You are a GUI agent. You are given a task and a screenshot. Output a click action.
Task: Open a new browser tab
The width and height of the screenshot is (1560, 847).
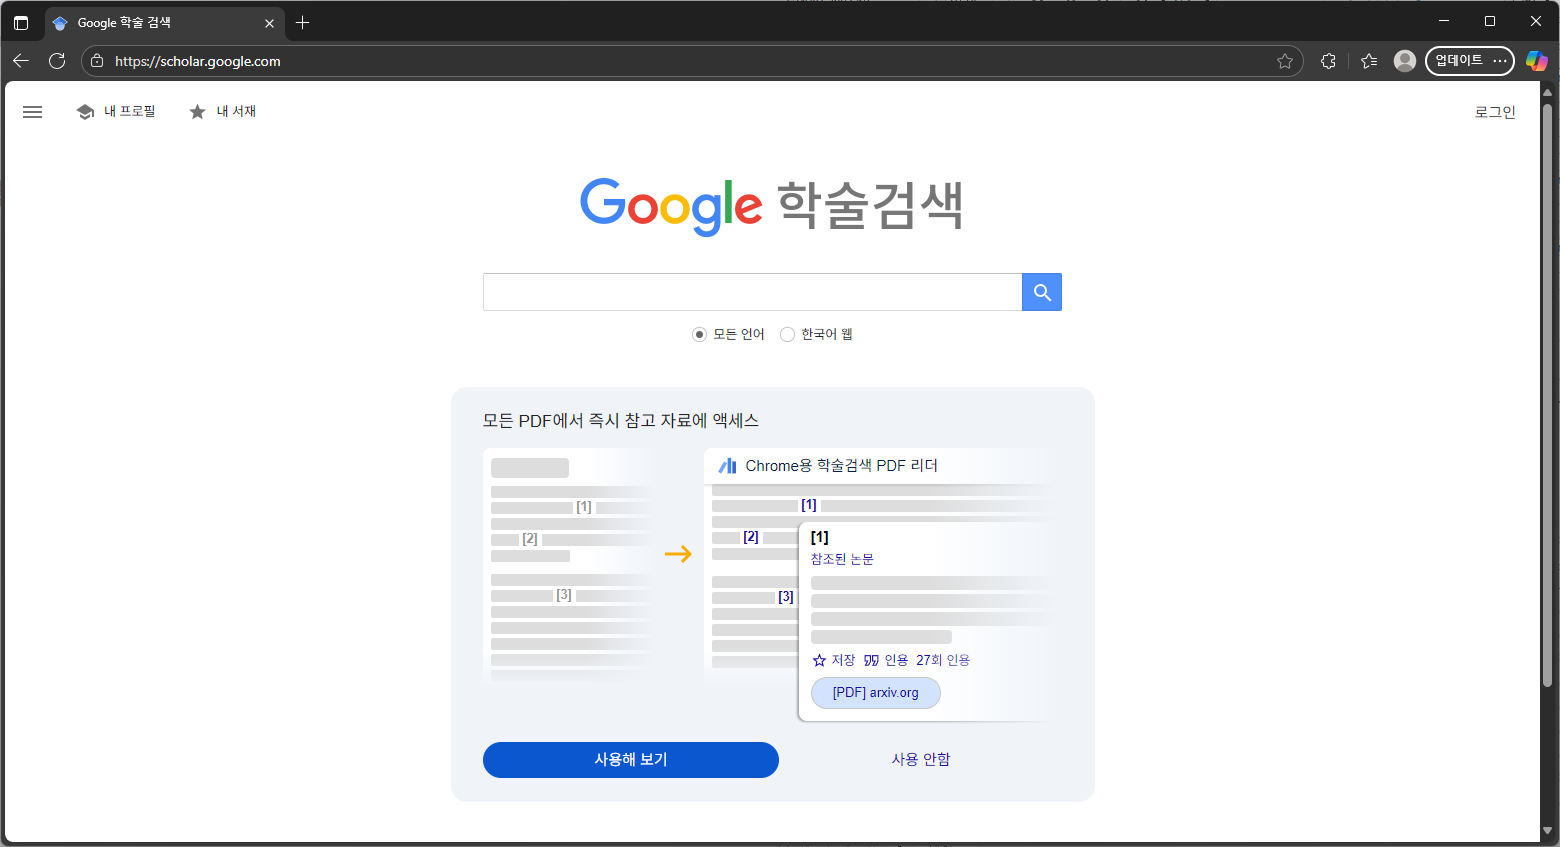pos(302,21)
